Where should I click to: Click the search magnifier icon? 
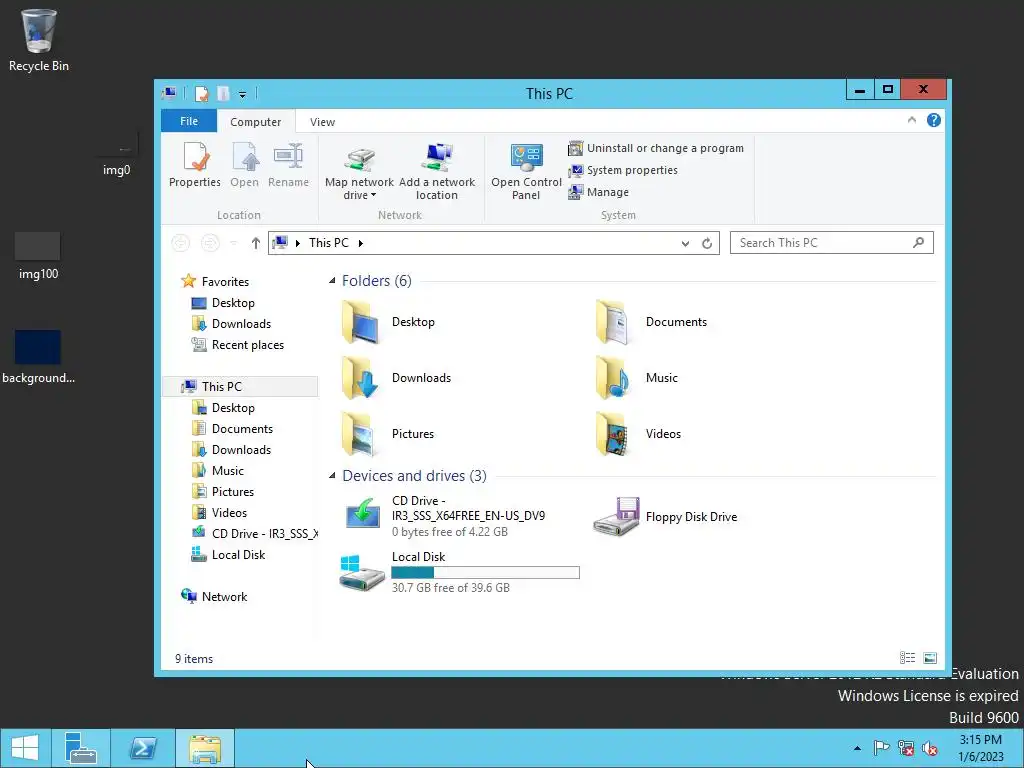point(918,242)
